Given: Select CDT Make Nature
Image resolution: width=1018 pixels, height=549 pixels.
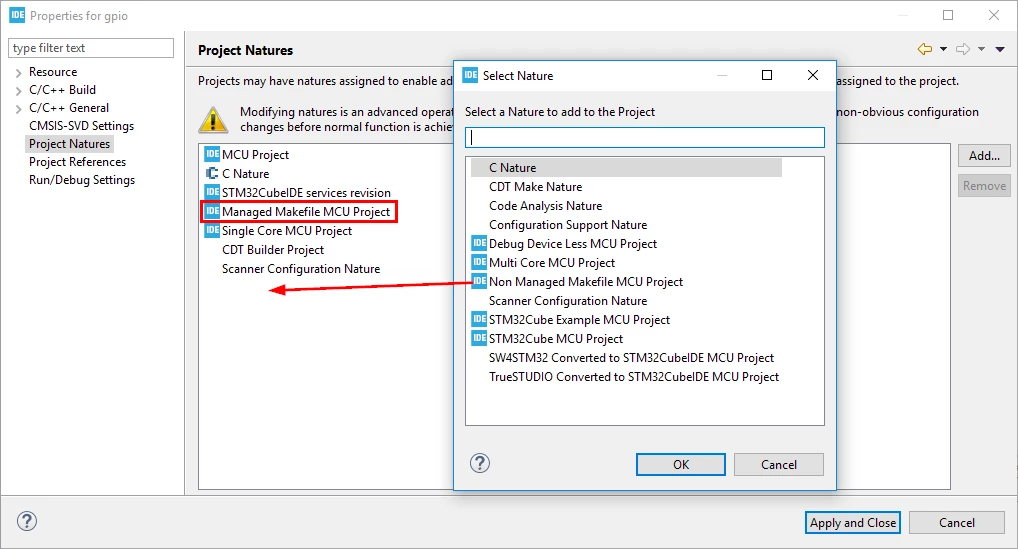Looking at the screenshot, I should [535, 187].
